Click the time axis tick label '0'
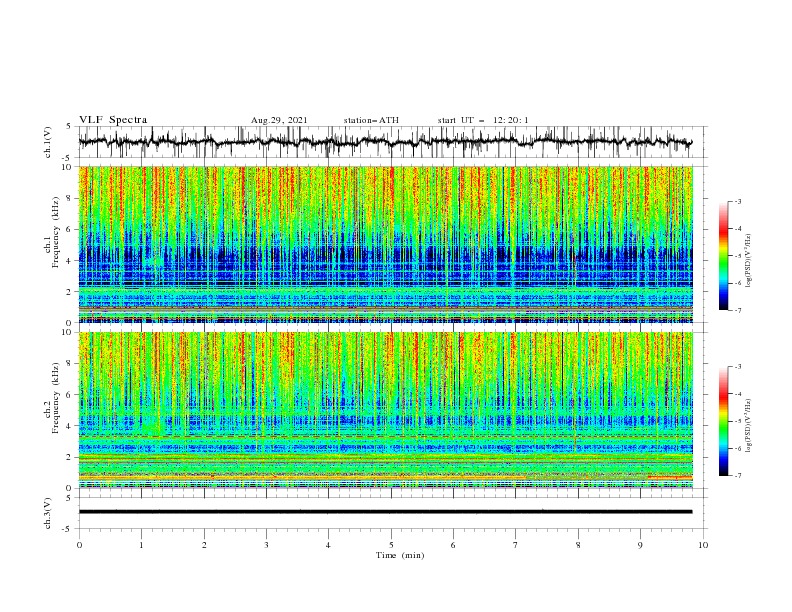Screen dimensions: 792x612 pyautogui.click(x=79, y=545)
